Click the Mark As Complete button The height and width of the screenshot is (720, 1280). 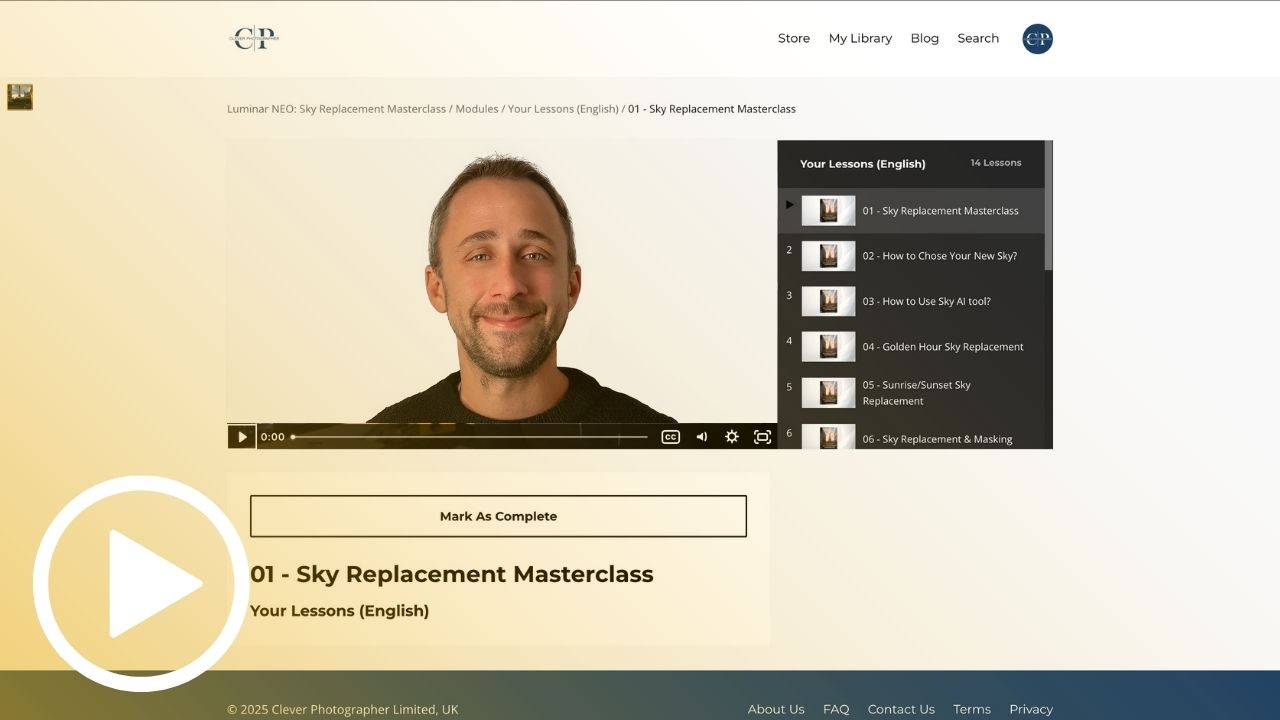coord(498,516)
